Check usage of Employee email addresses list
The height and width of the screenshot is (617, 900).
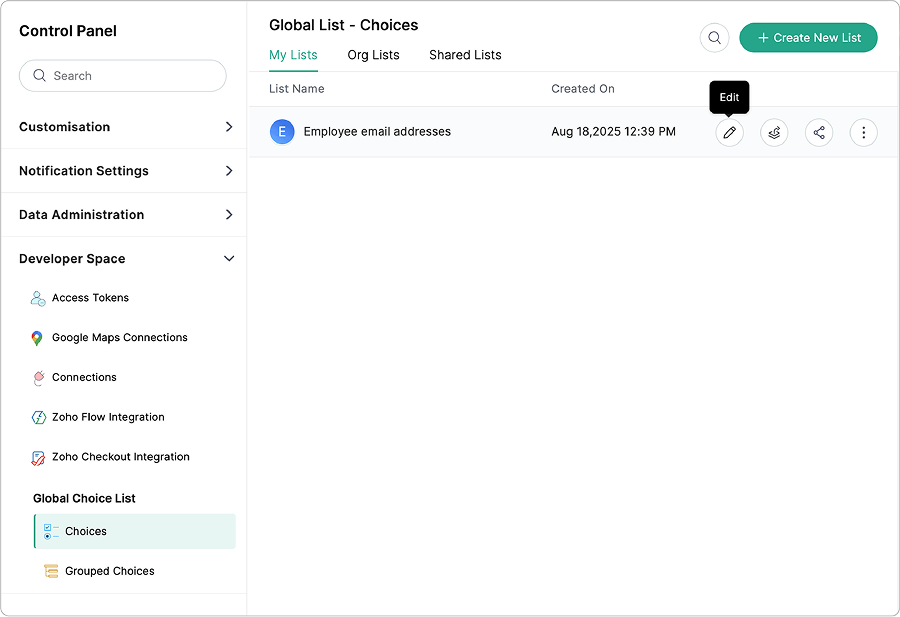pyautogui.click(x=774, y=132)
